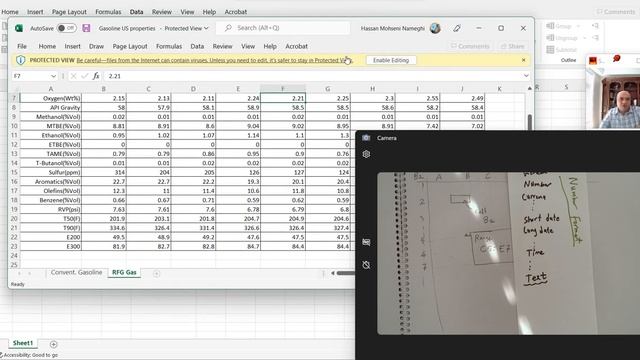Click Comments button in background Excel
This screenshot has width=640, height=360.
[616, 12]
